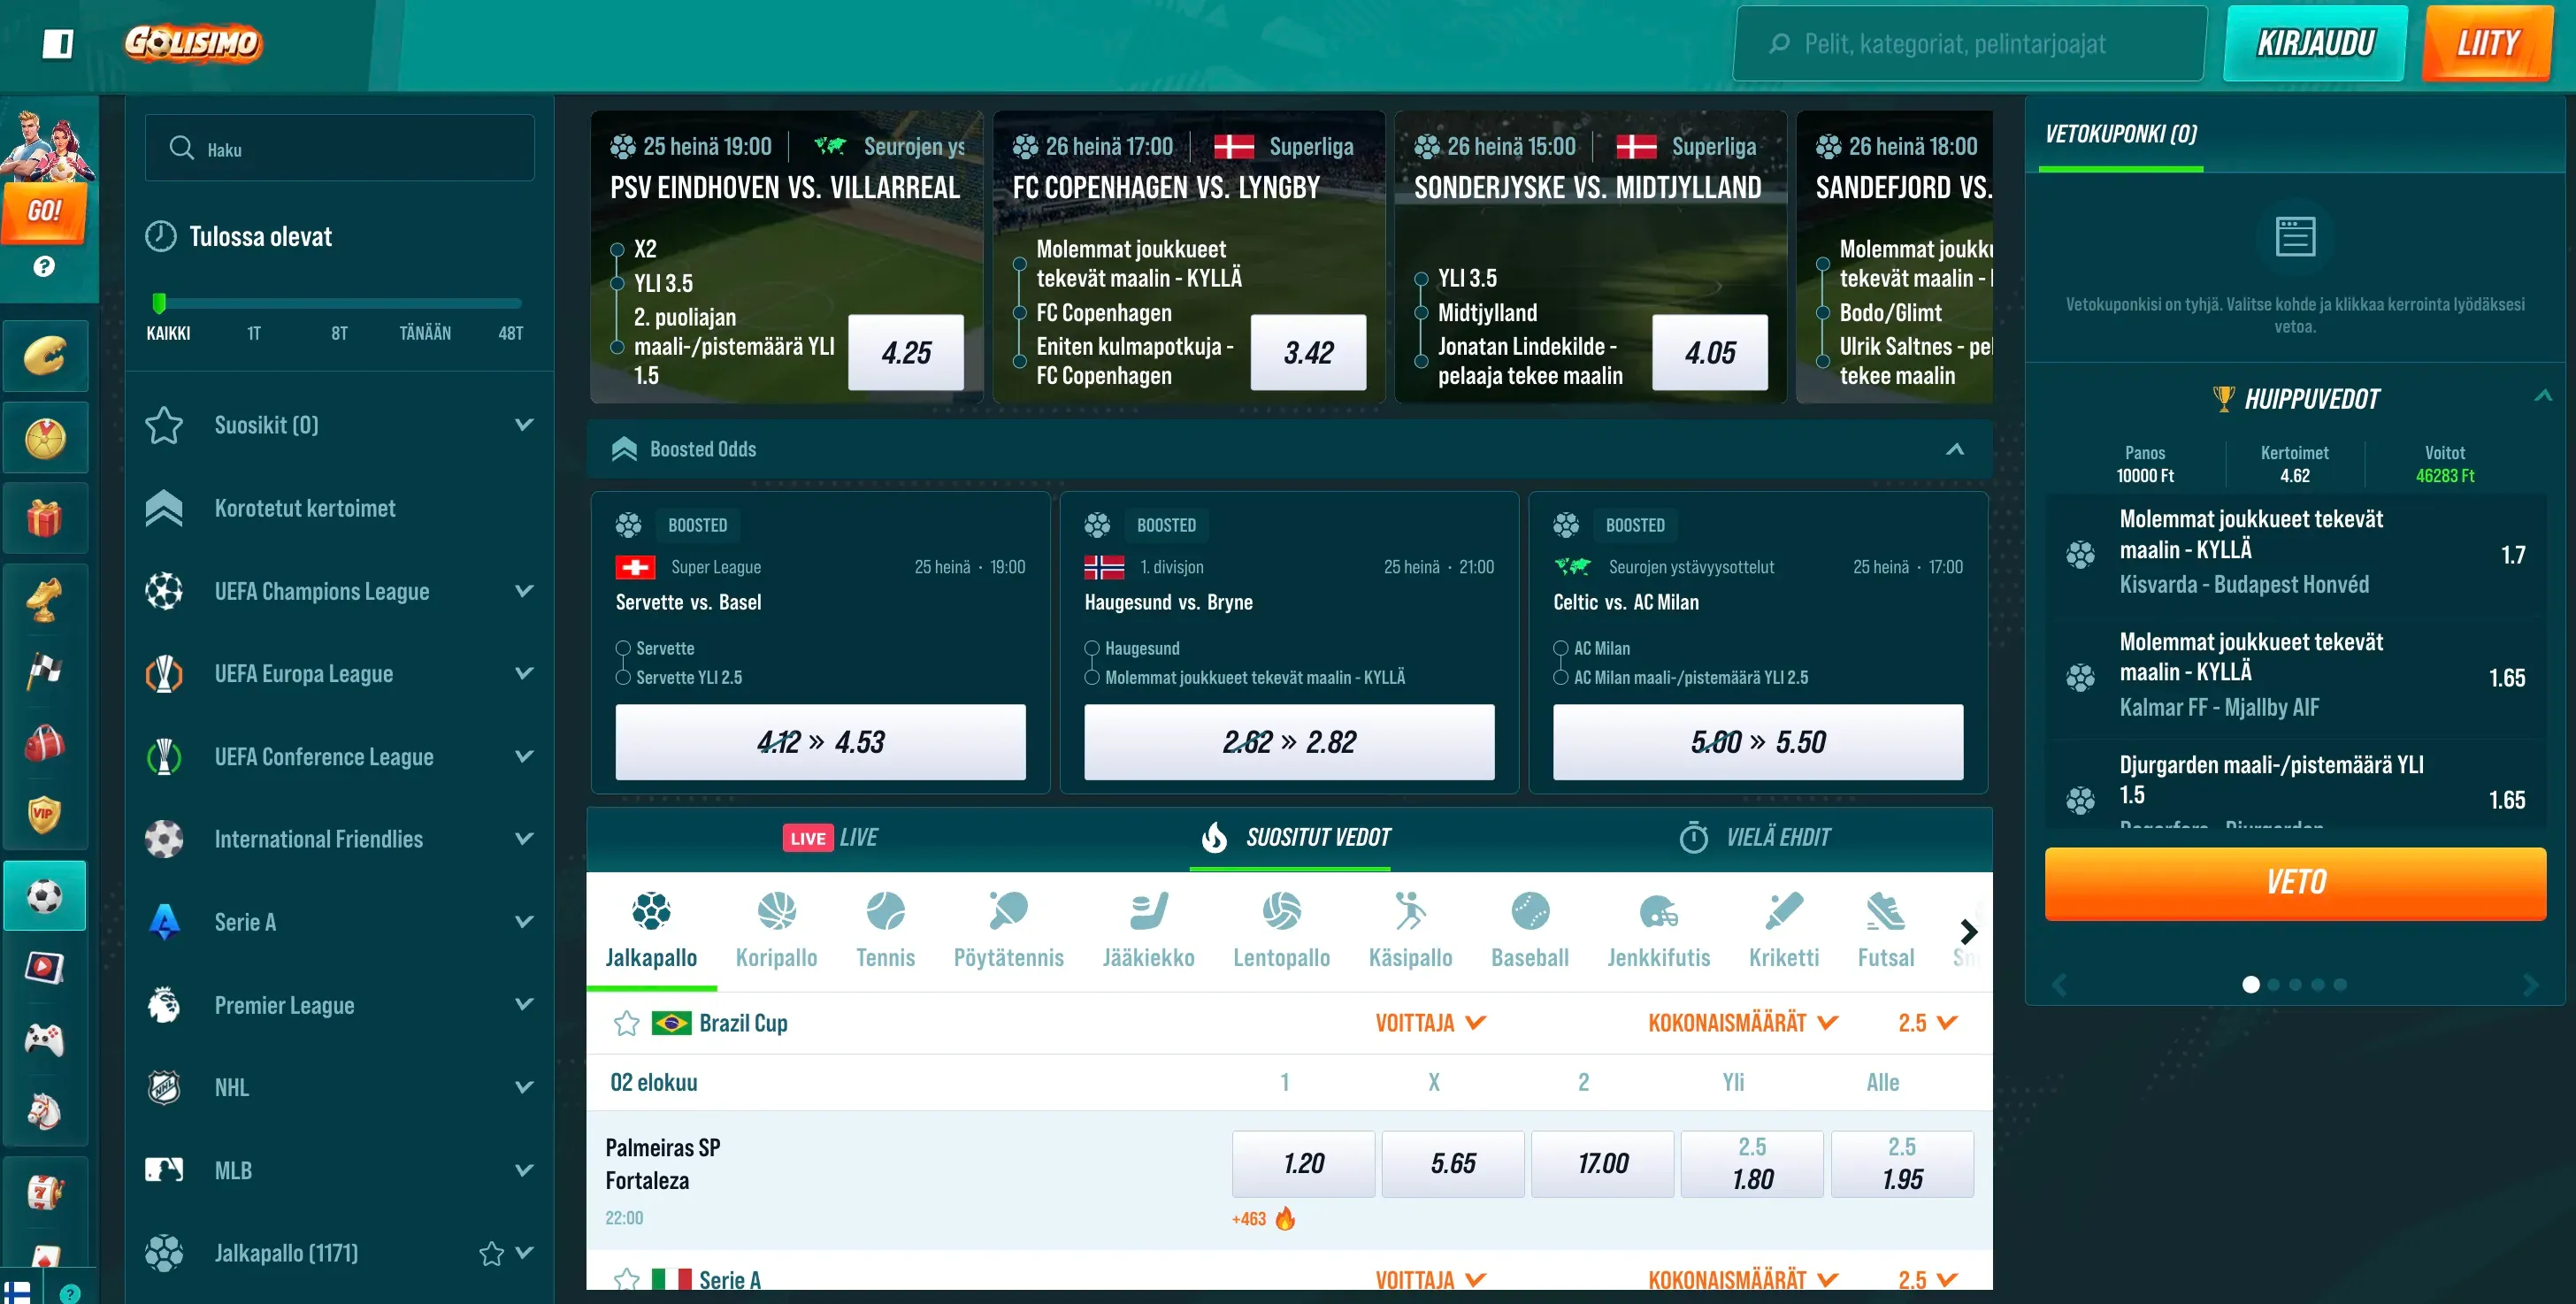Open the horse racing icon in sidebar
The image size is (2576, 1304).
tap(45, 1112)
